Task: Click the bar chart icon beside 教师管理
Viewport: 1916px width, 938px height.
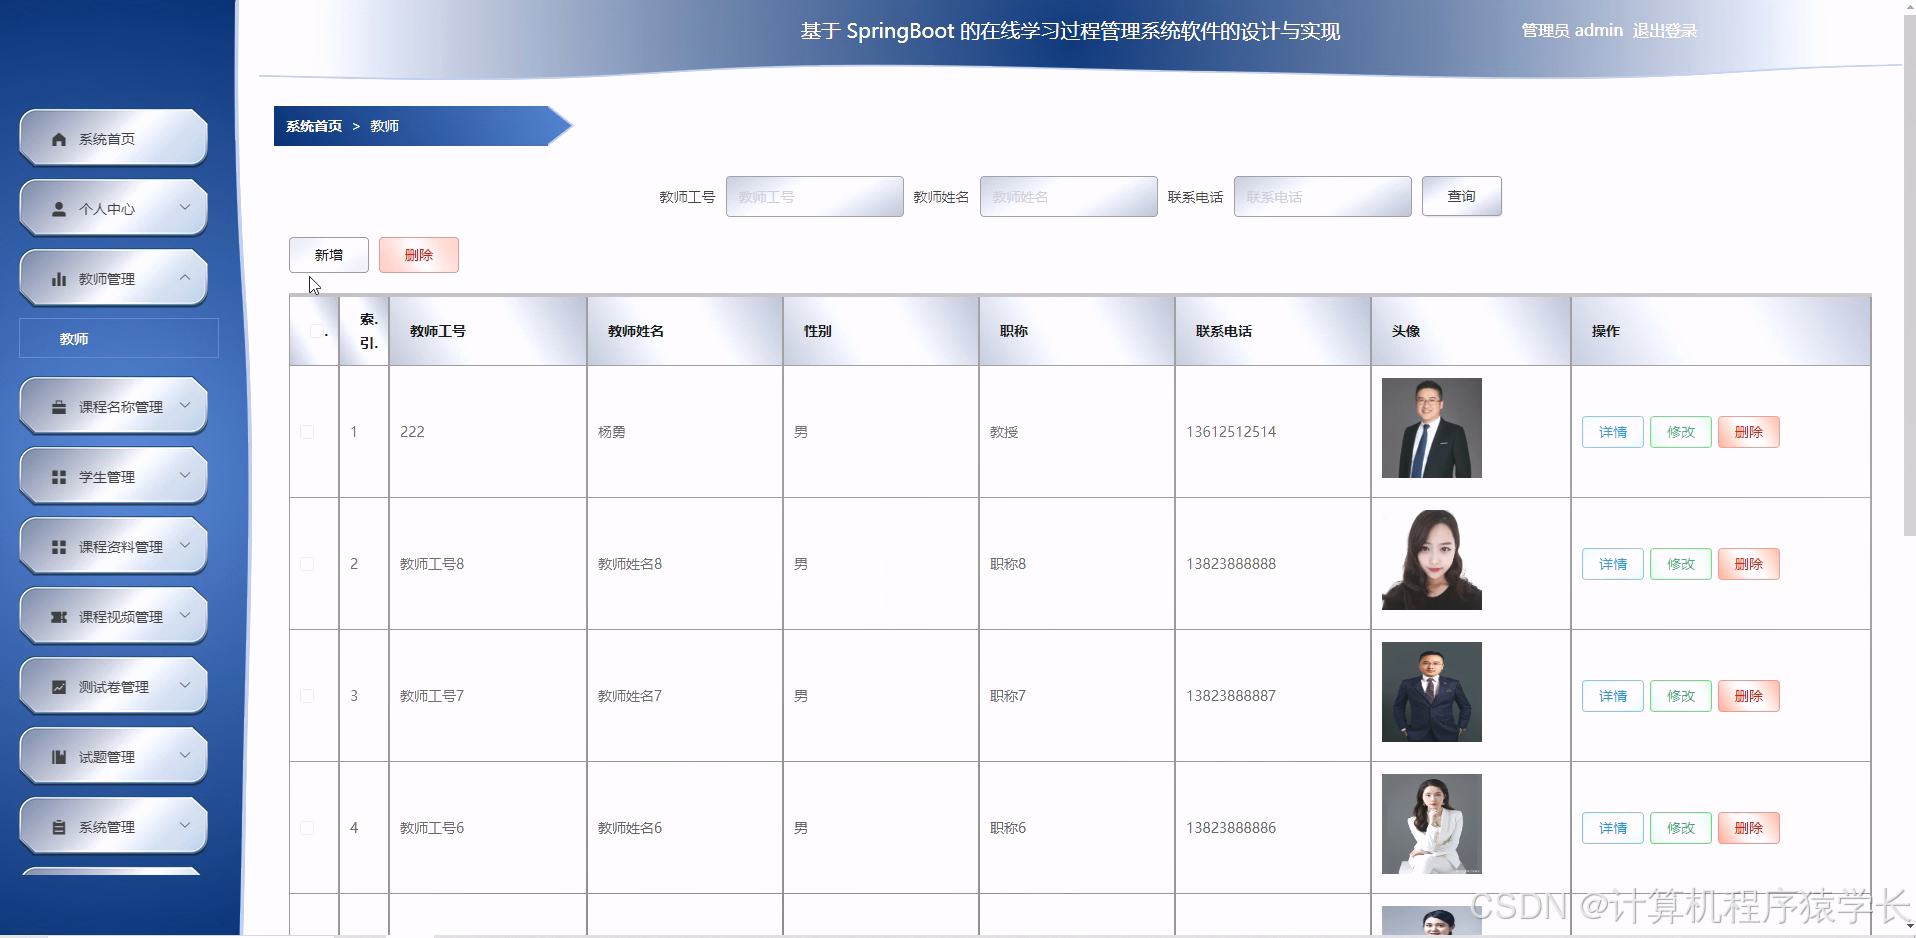Action: [x=59, y=280]
